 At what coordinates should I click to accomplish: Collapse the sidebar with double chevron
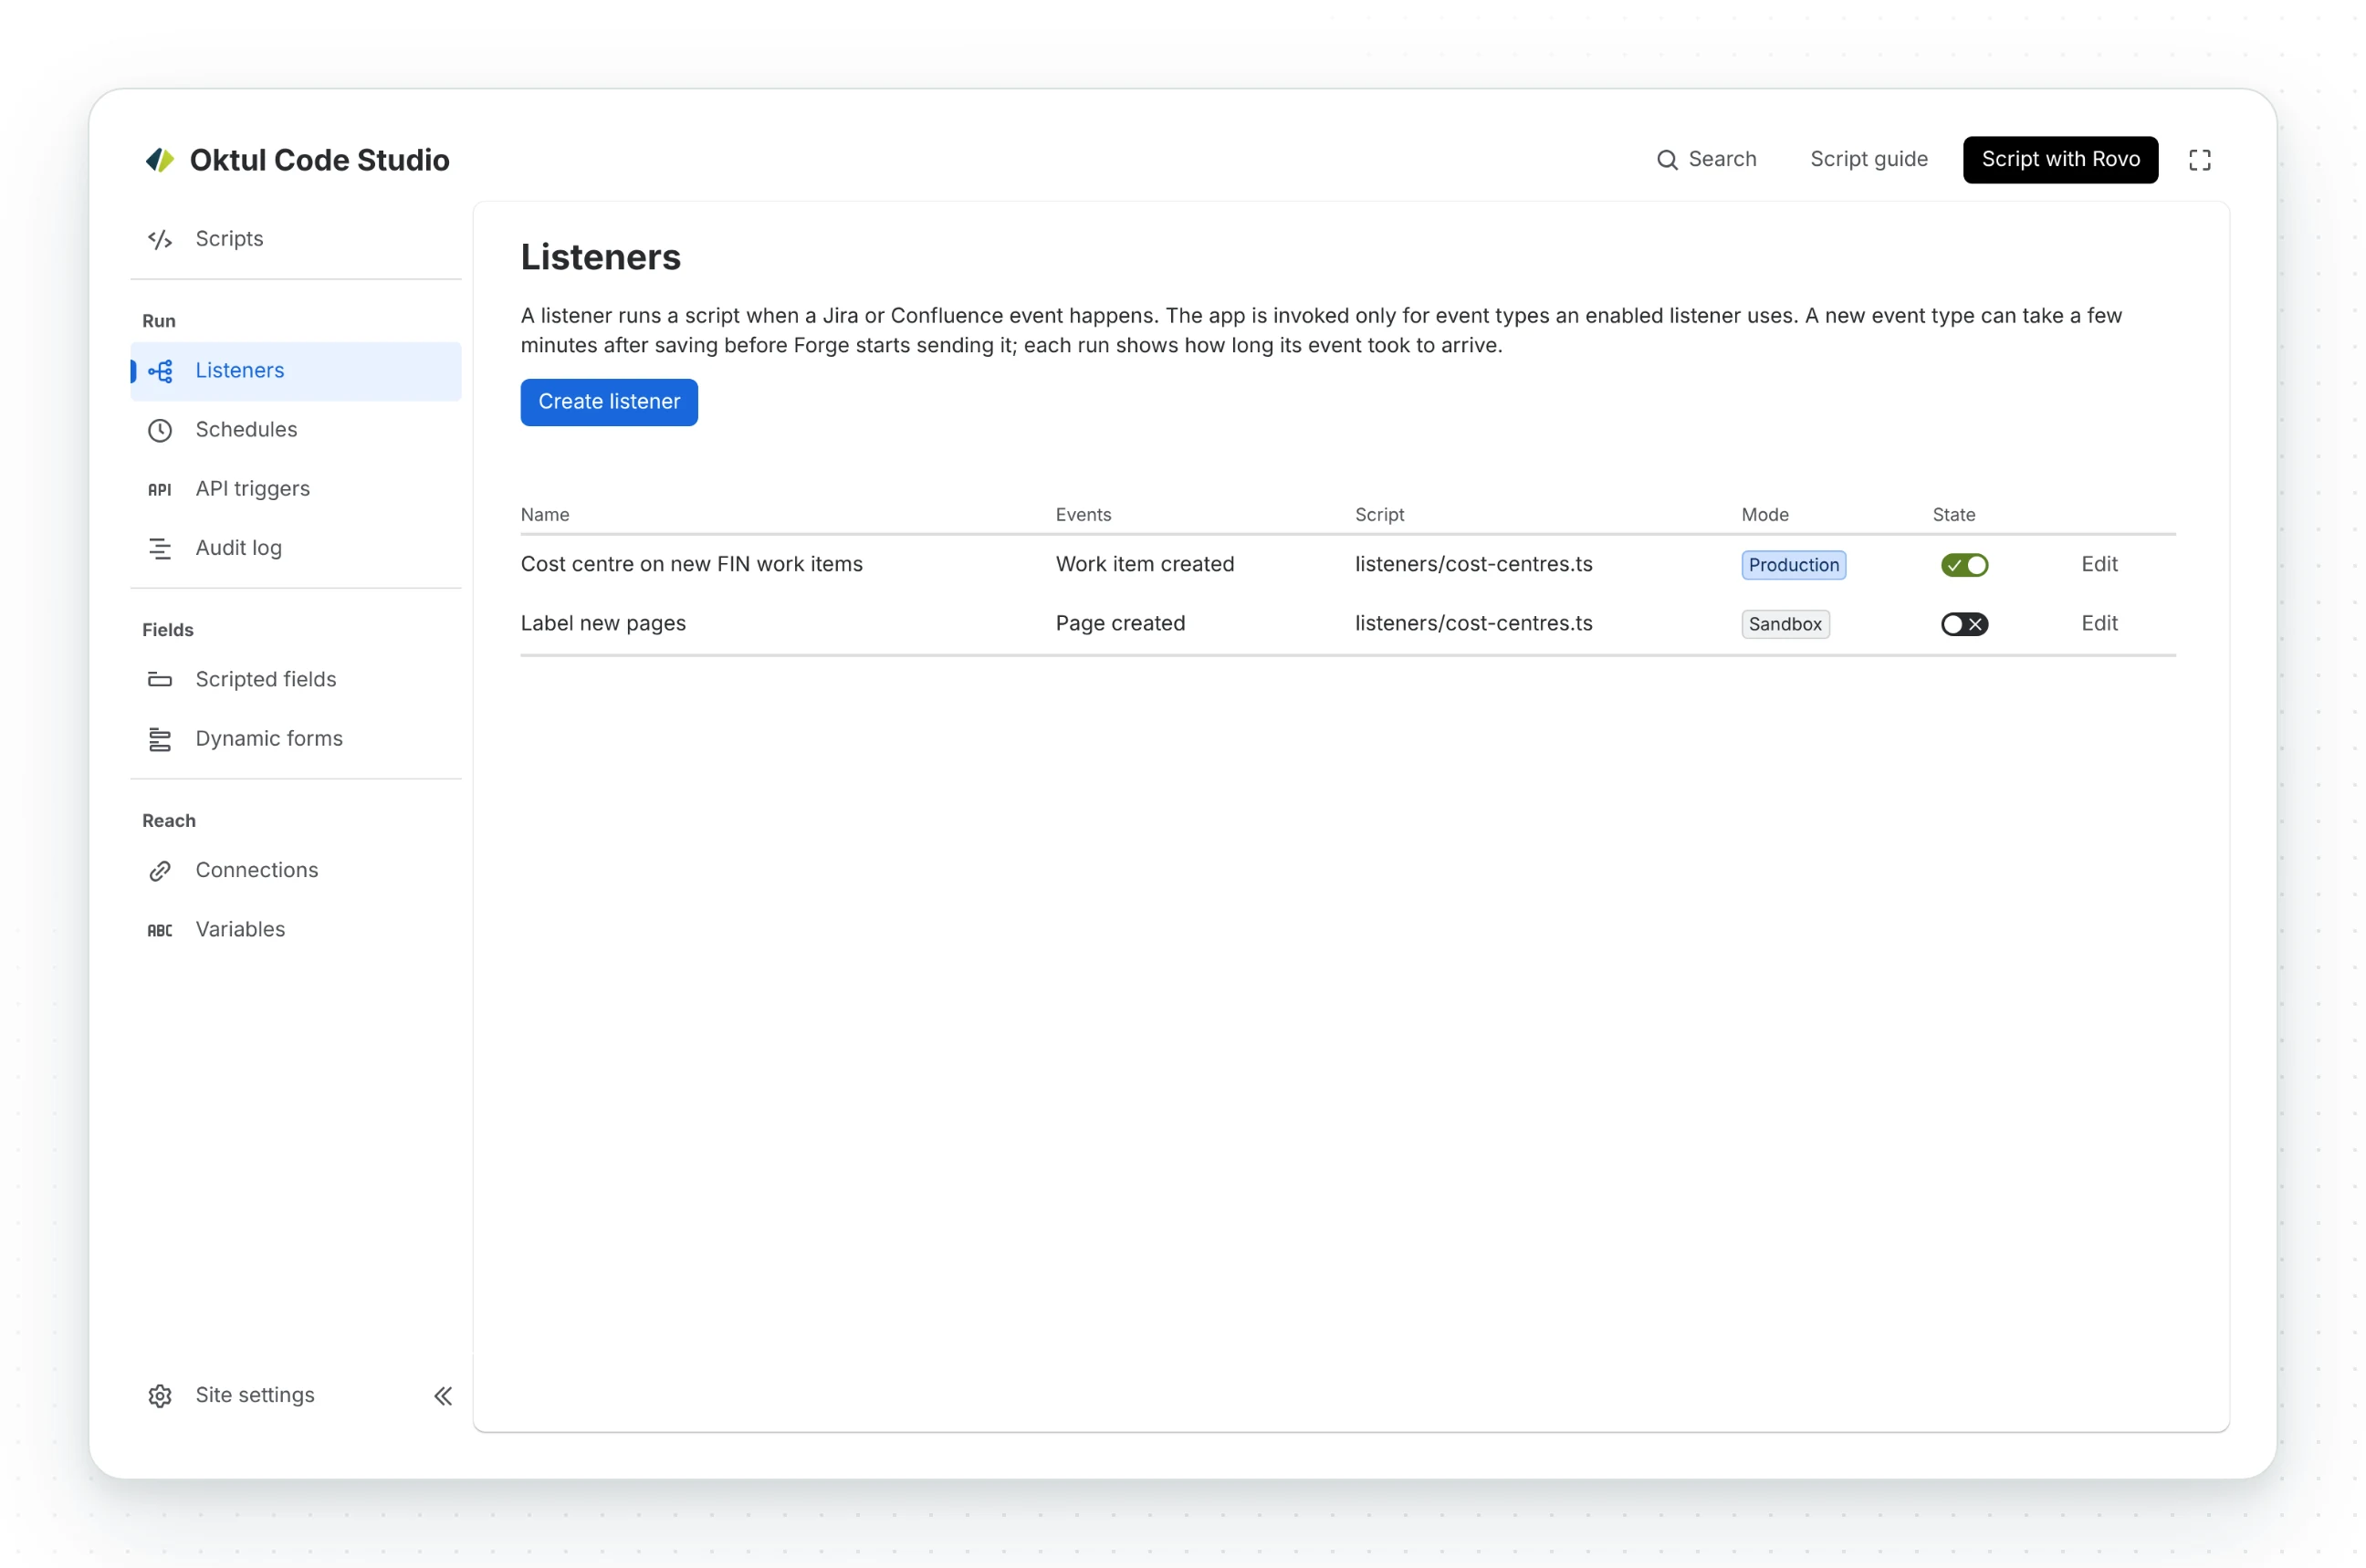(443, 1396)
